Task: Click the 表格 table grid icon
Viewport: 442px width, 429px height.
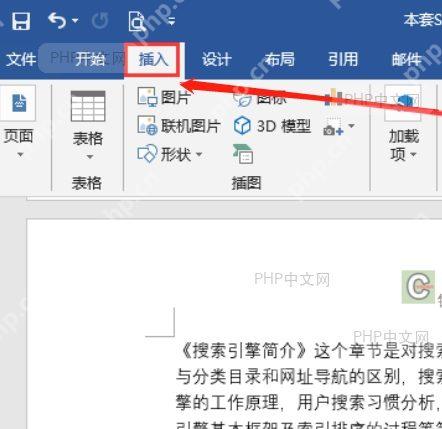Action: [88, 106]
